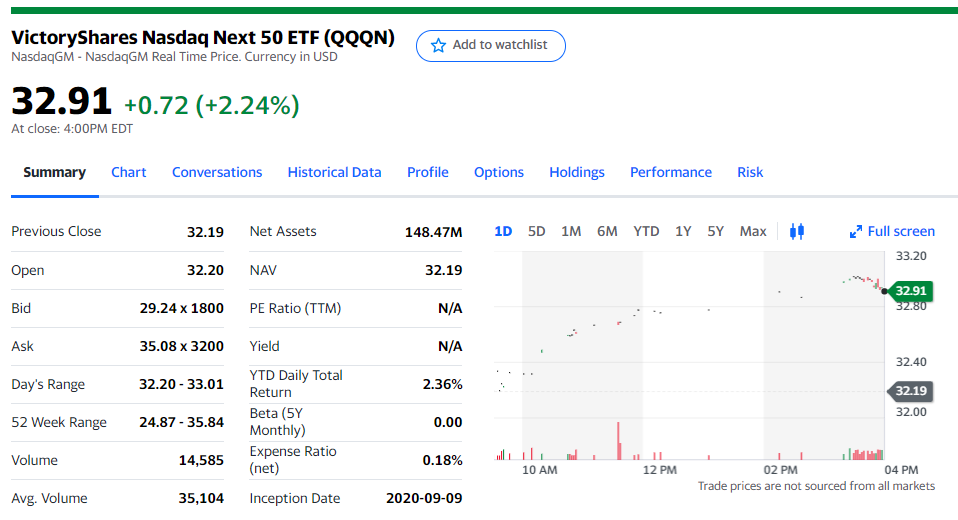This screenshot has width=958, height=520.
Task: Open the candlestick chart type icon
Action: (797, 232)
